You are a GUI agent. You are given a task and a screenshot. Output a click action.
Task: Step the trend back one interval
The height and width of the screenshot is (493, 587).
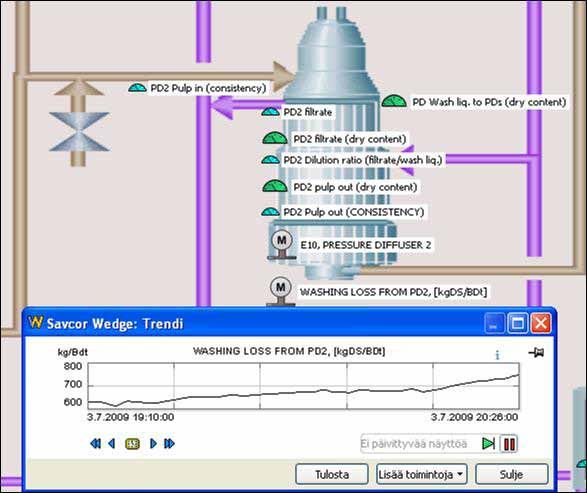111,444
